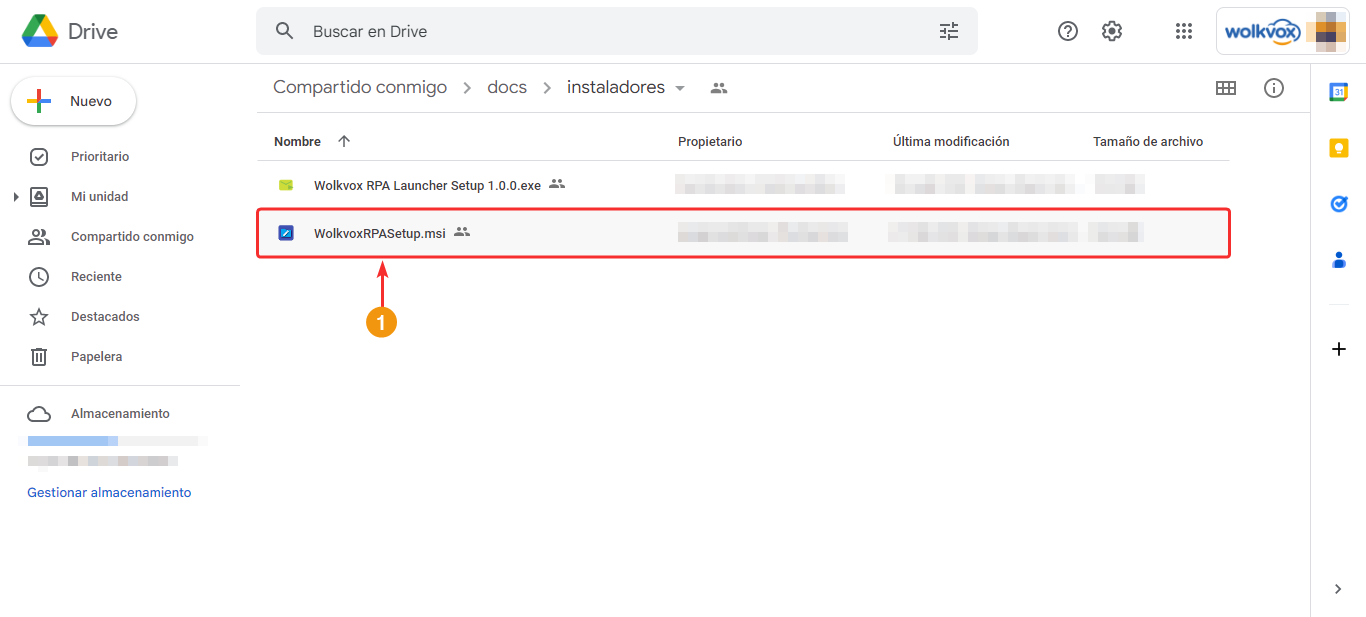Image resolution: width=1366 pixels, height=617 pixels.
Task: Click Gestionar almacenamiento link
Action: (109, 493)
